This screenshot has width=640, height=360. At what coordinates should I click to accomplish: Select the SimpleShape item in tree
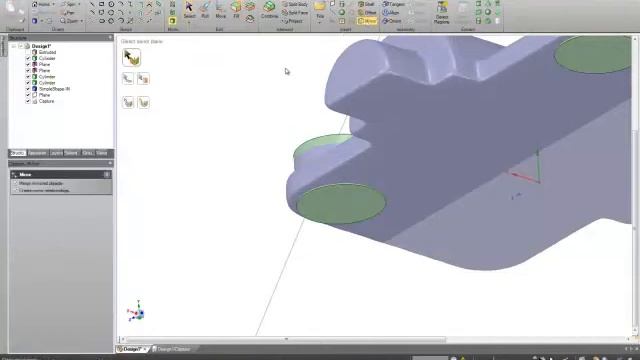54,89
